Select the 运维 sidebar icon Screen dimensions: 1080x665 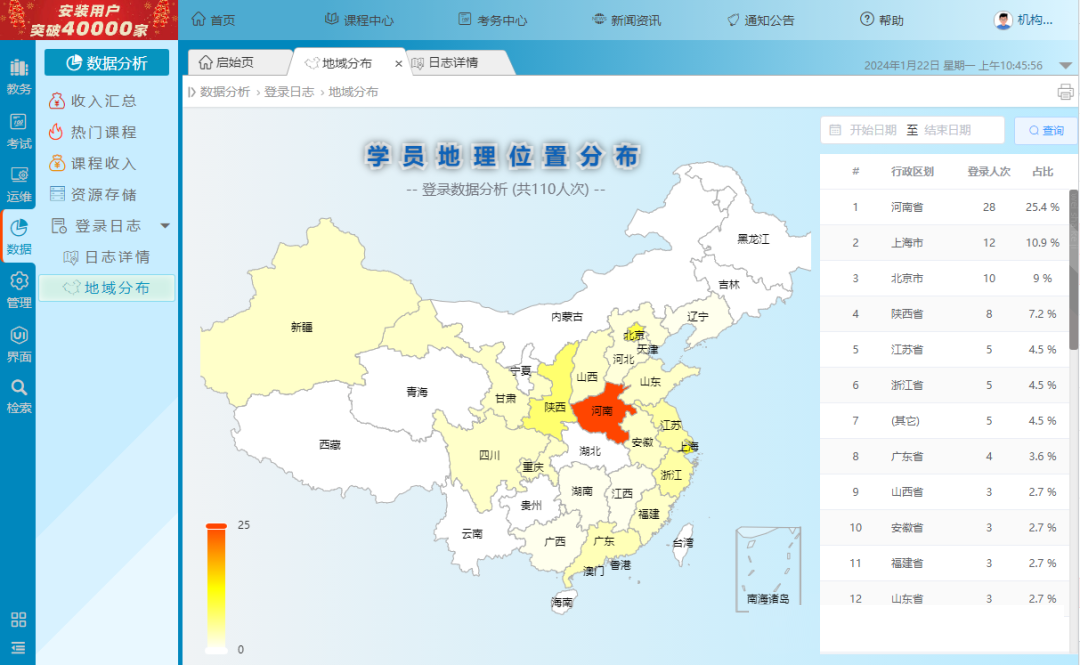18,184
